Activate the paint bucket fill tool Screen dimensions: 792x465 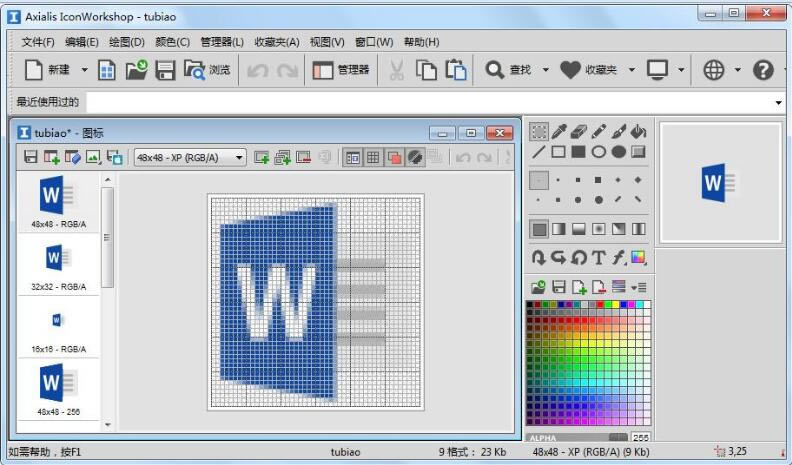638,132
